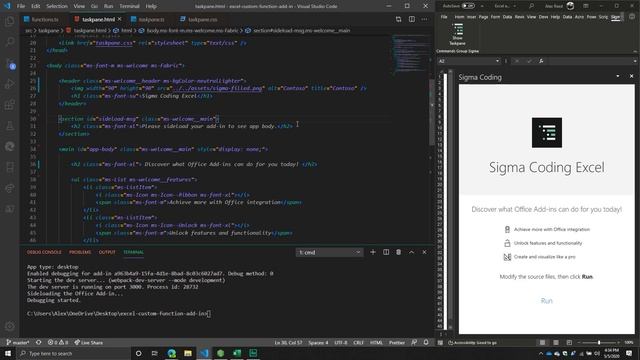Open the Excel Name Box dropdown arrow
Screen dimensions: 640x360
pos(497,61)
